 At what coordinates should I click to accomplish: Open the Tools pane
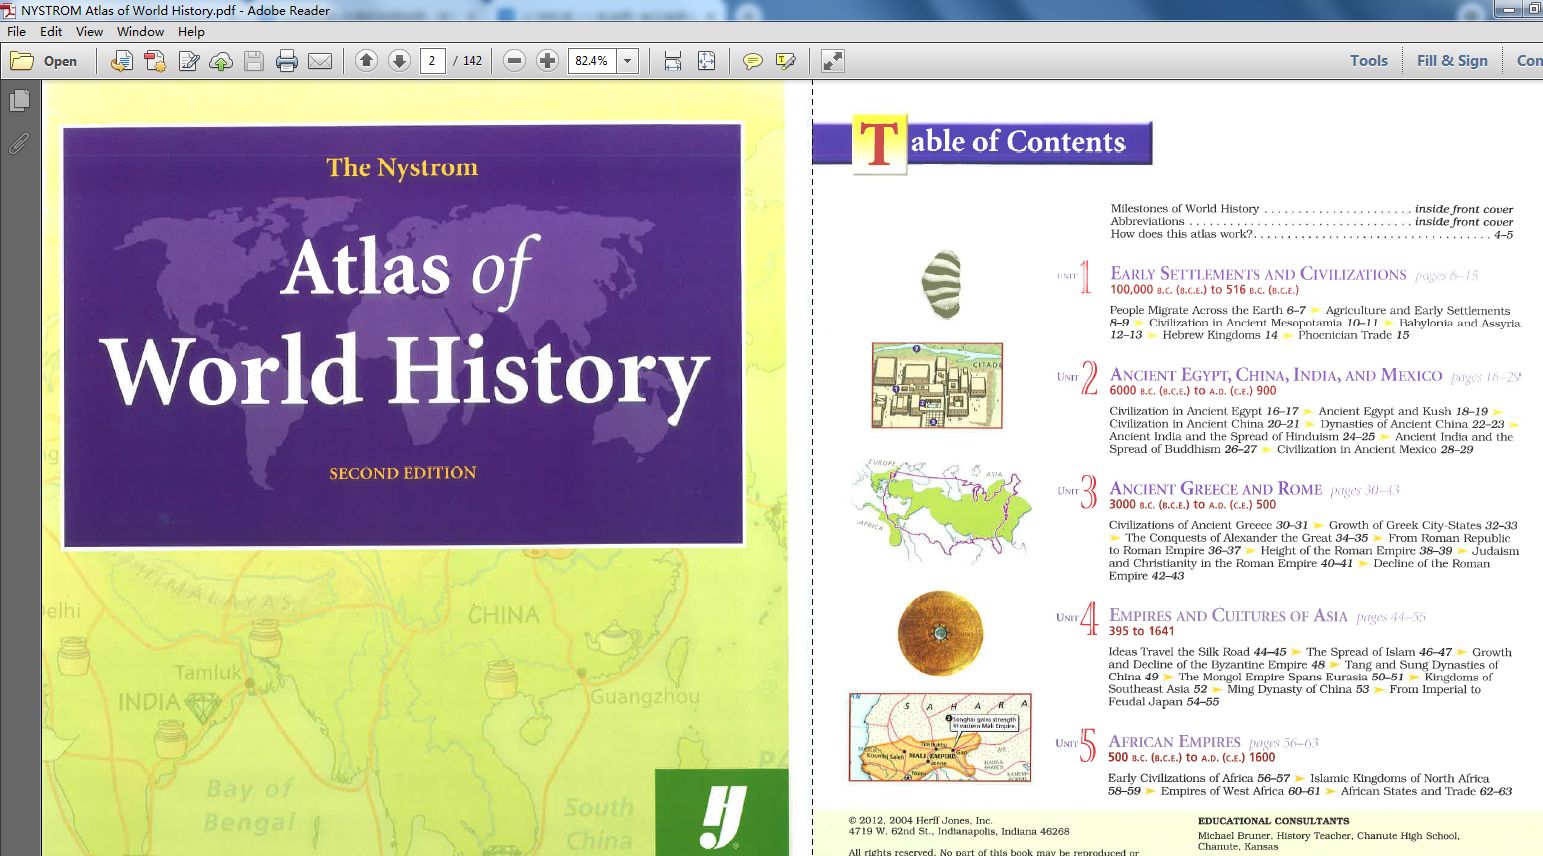point(1368,61)
